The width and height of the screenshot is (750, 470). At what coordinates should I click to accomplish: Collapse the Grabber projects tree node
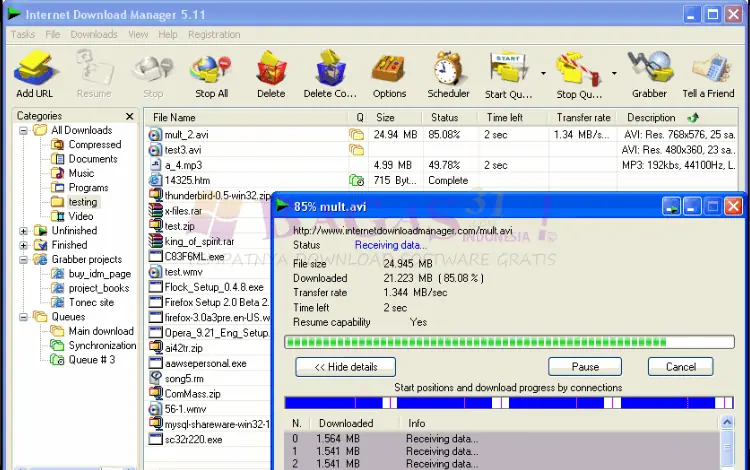point(24,259)
